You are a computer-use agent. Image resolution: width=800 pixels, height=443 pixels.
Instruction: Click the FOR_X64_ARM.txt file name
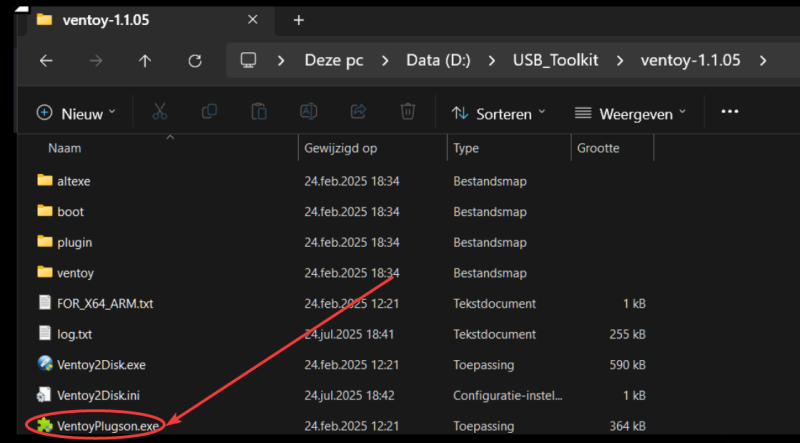pyautogui.click(x=105, y=304)
